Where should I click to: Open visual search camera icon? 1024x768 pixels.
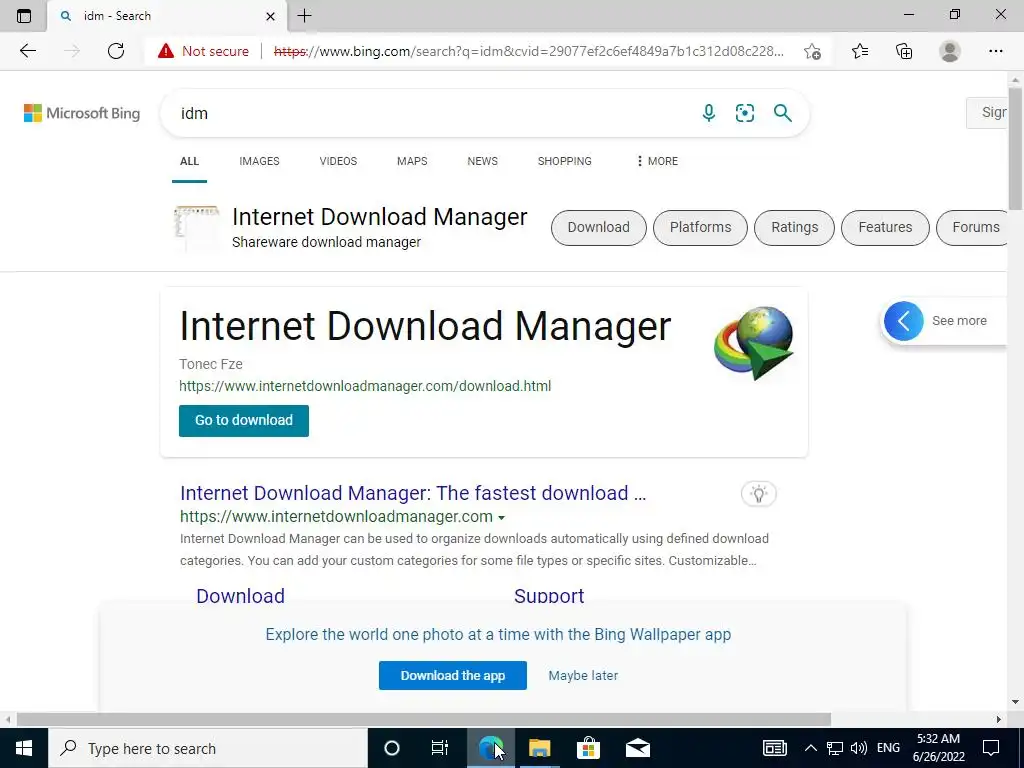click(744, 113)
